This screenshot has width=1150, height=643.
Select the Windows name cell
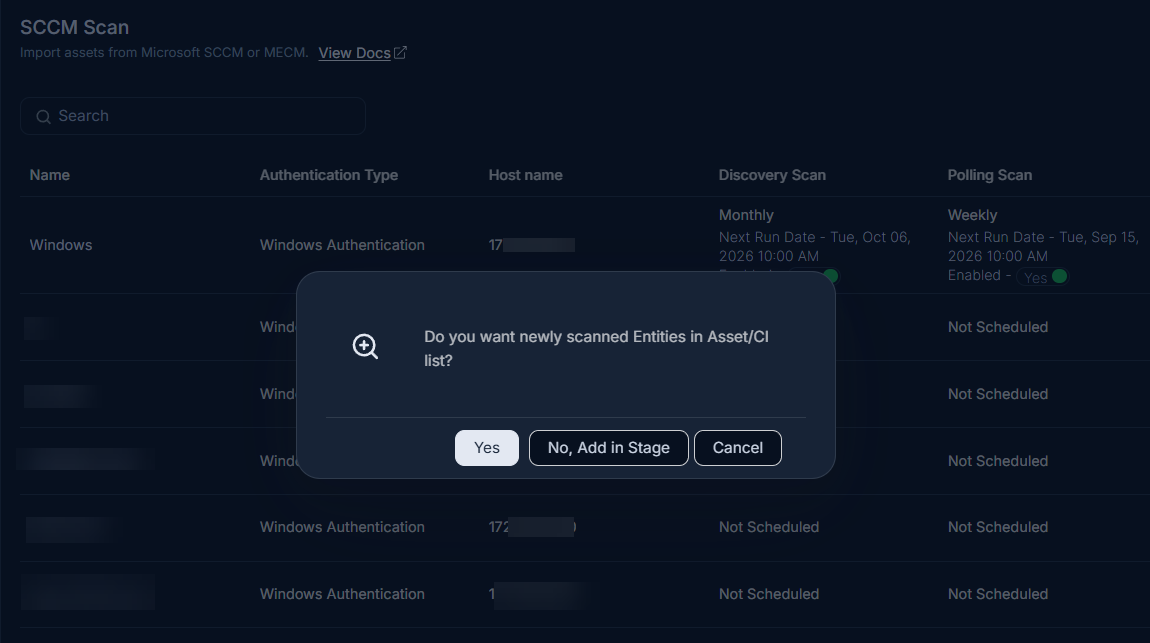[x=61, y=245]
